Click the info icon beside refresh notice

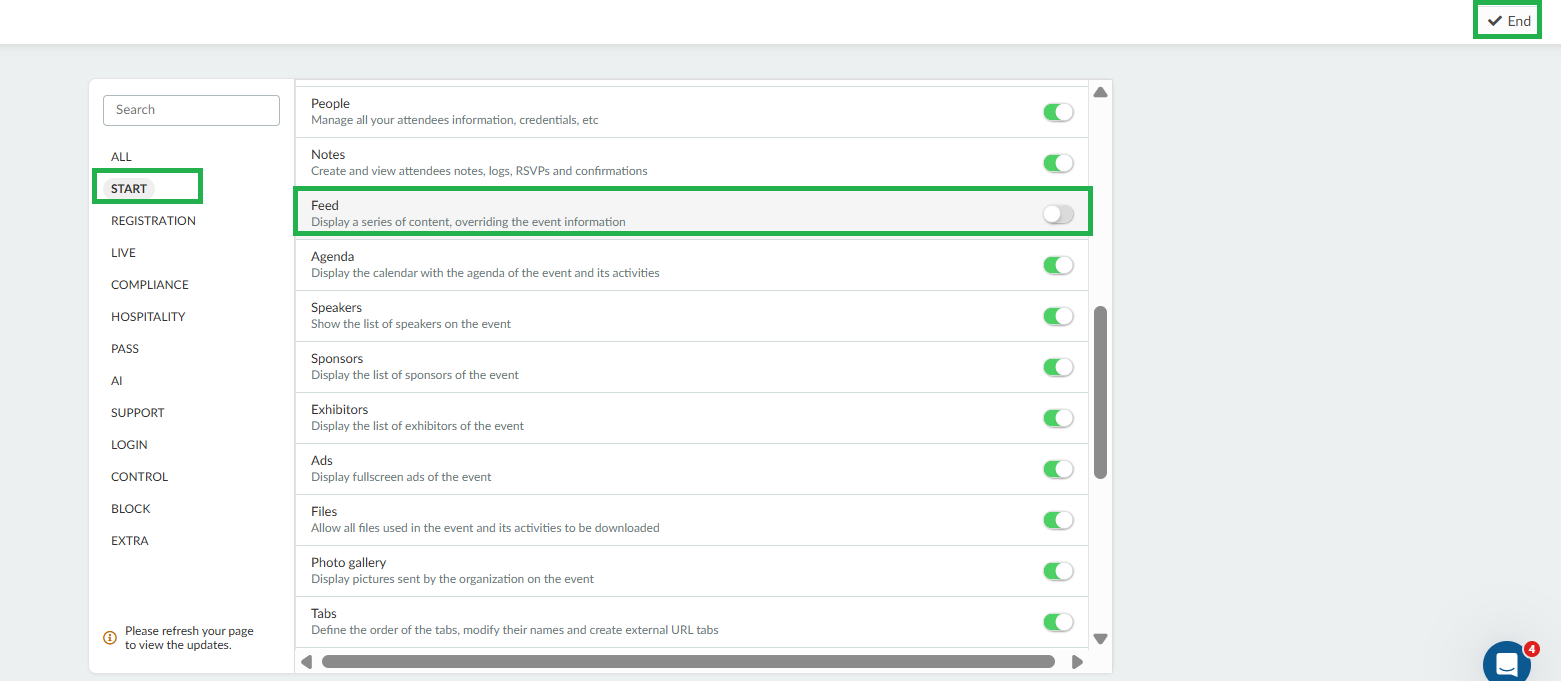coord(110,637)
